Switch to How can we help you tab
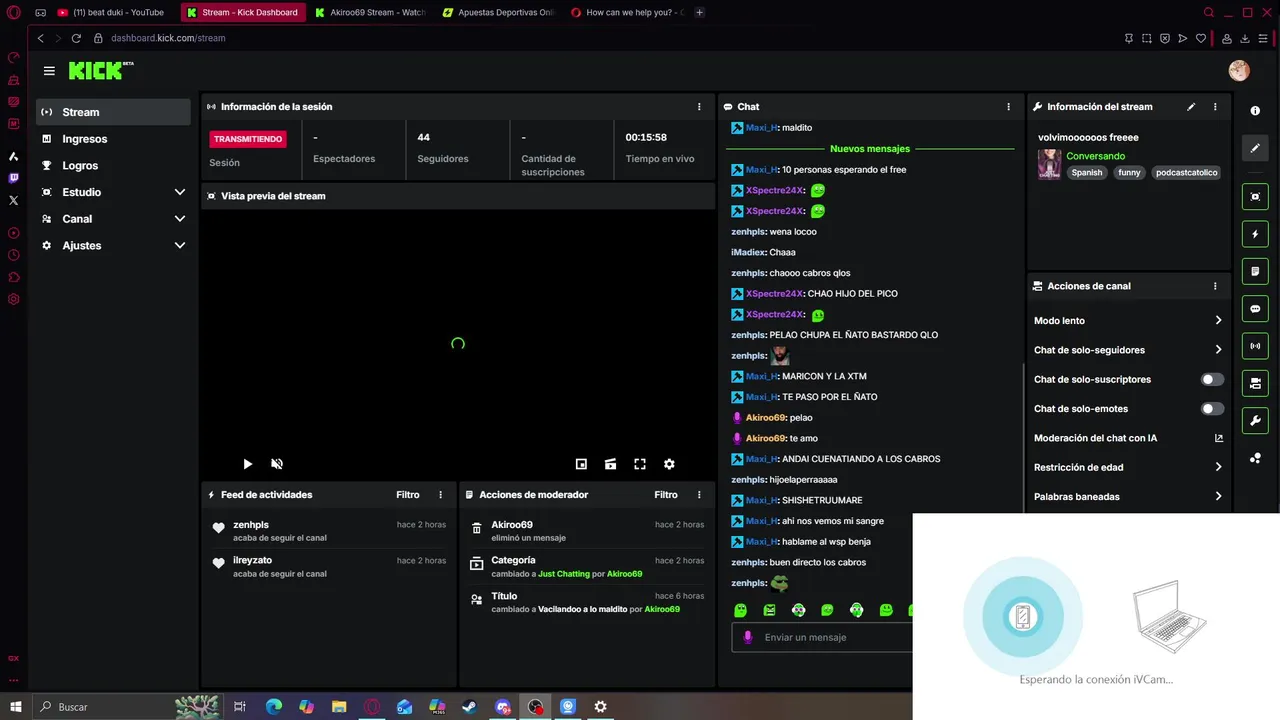The height and width of the screenshot is (720, 1280). click(x=626, y=12)
